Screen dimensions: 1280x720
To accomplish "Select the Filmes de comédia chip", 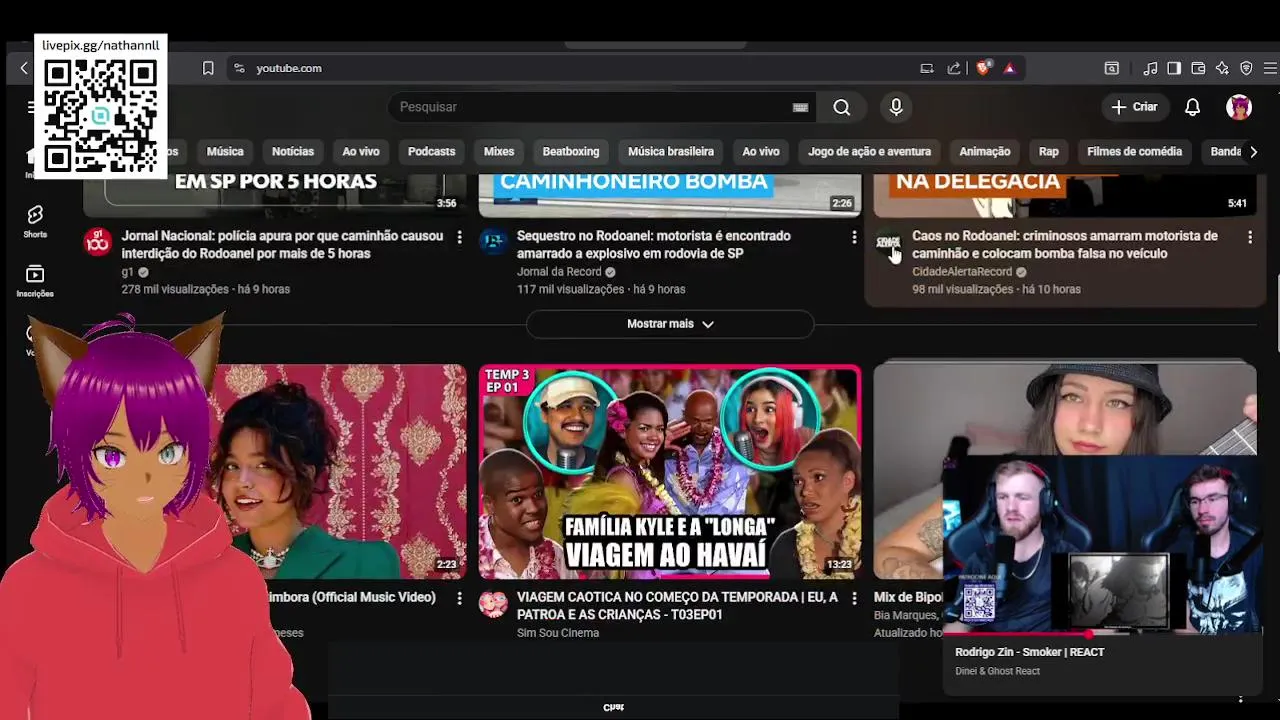I will [1134, 152].
